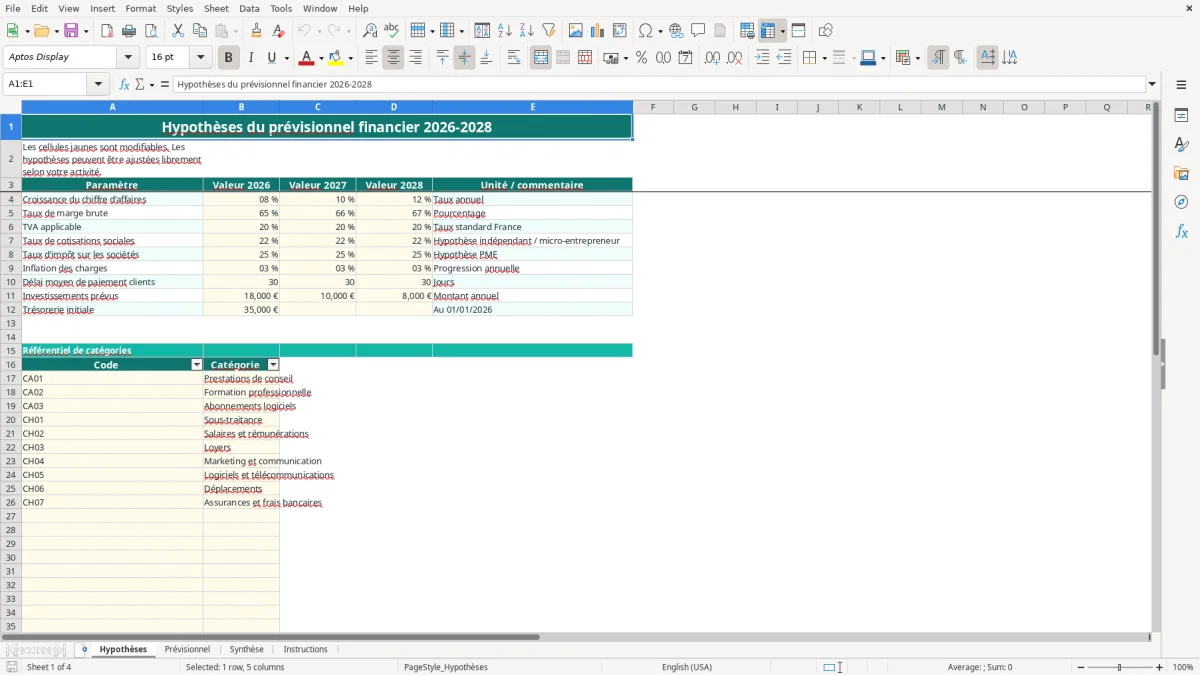Insert a pivot table

pos(620,31)
